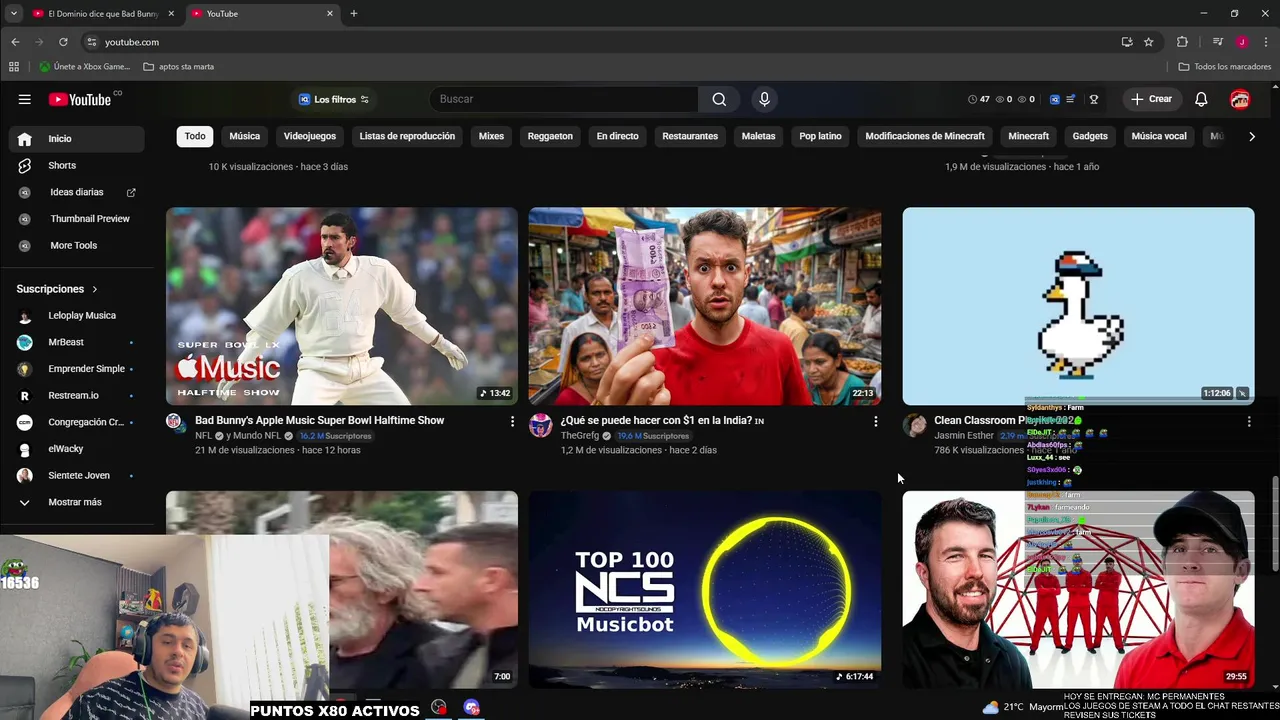1280x720 pixels.
Task: Open aptos sta marta bookmark folder
Action: [178, 67]
